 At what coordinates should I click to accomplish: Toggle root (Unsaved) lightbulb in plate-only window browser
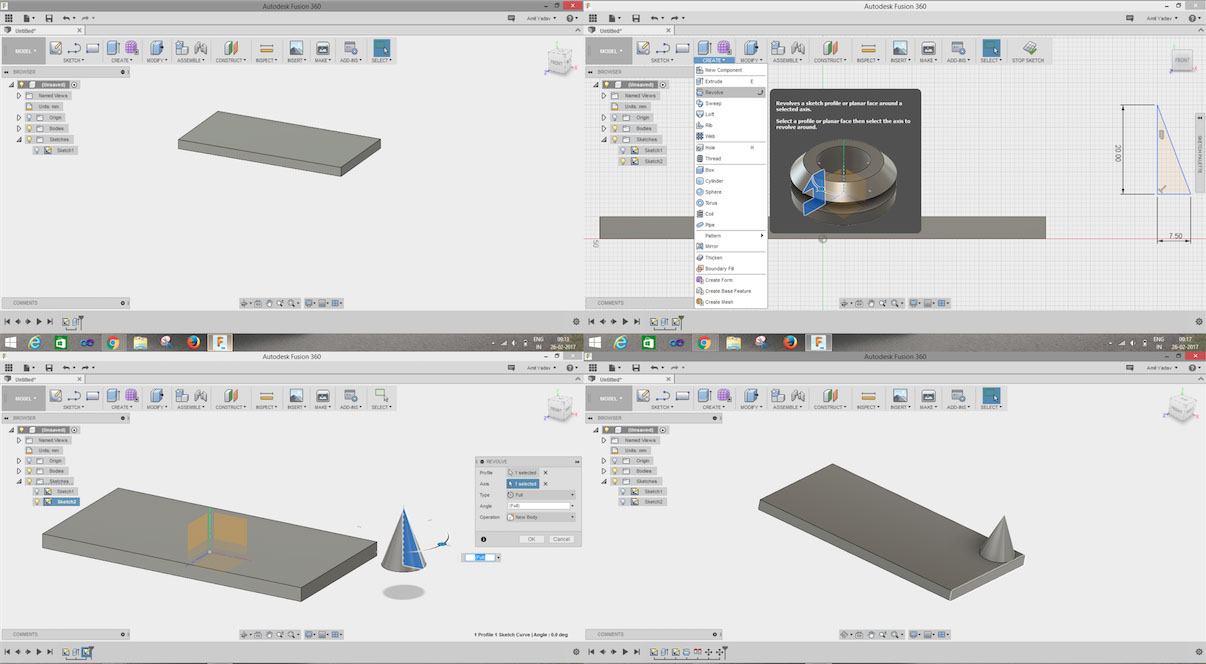click(x=22, y=85)
